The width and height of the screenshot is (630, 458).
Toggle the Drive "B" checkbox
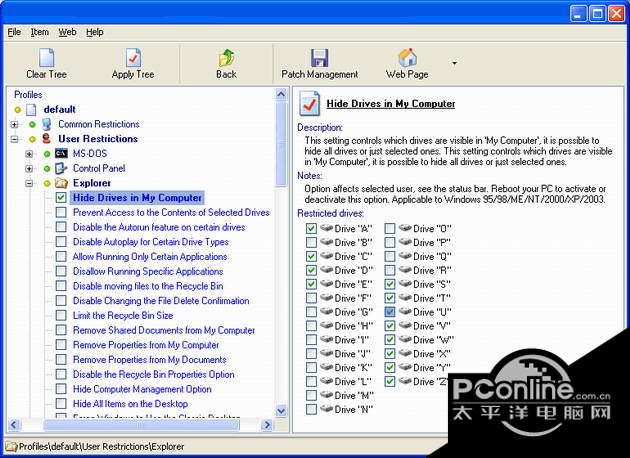(311, 242)
